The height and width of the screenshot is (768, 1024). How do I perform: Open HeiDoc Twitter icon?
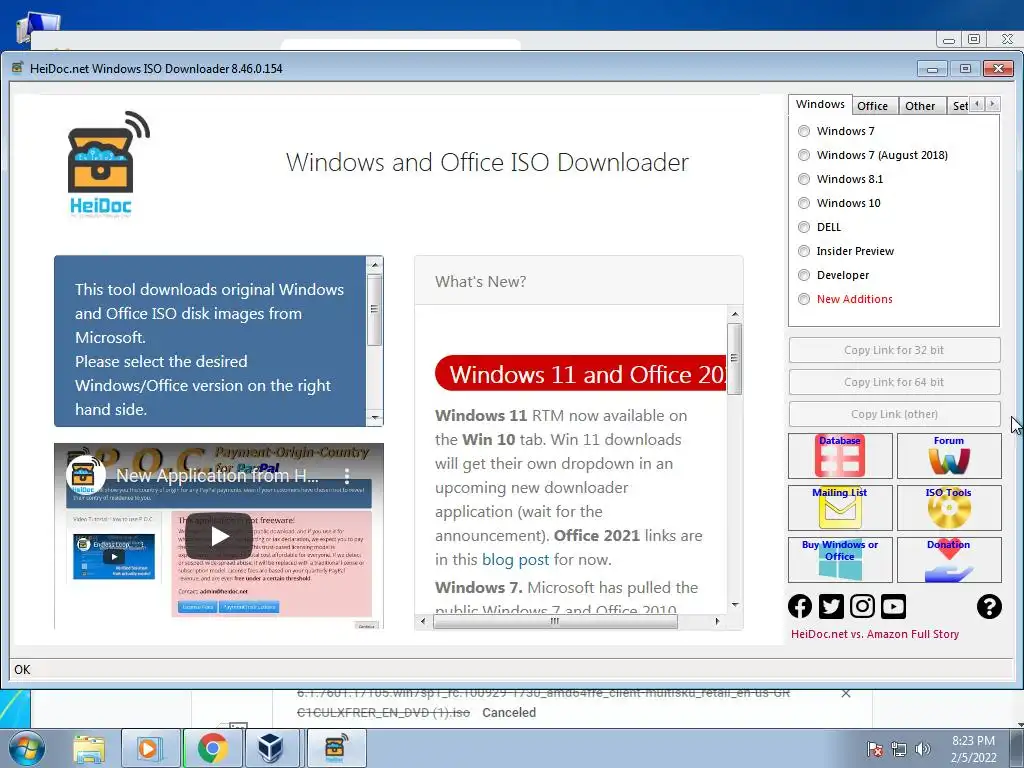831,607
